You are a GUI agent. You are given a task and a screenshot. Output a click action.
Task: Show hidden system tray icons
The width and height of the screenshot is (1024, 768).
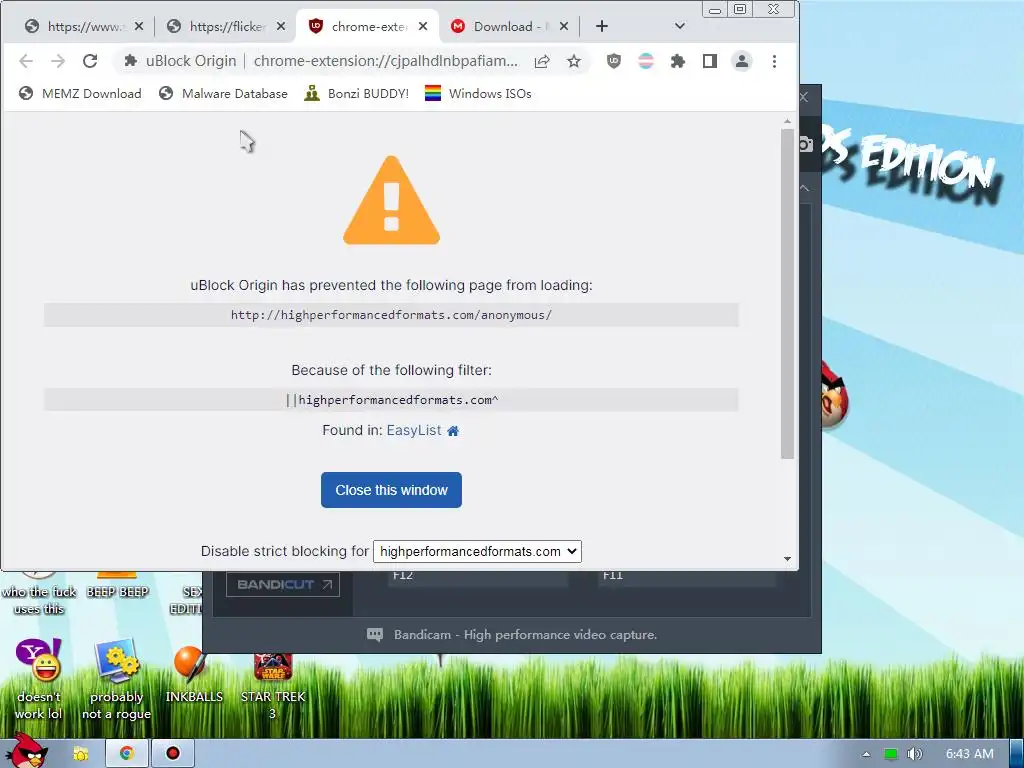coord(866,754)
